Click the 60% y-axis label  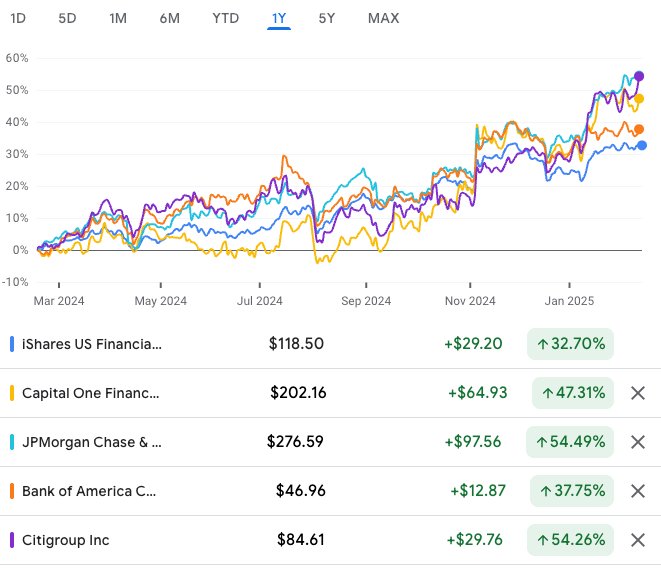click(x=17, y=58)
